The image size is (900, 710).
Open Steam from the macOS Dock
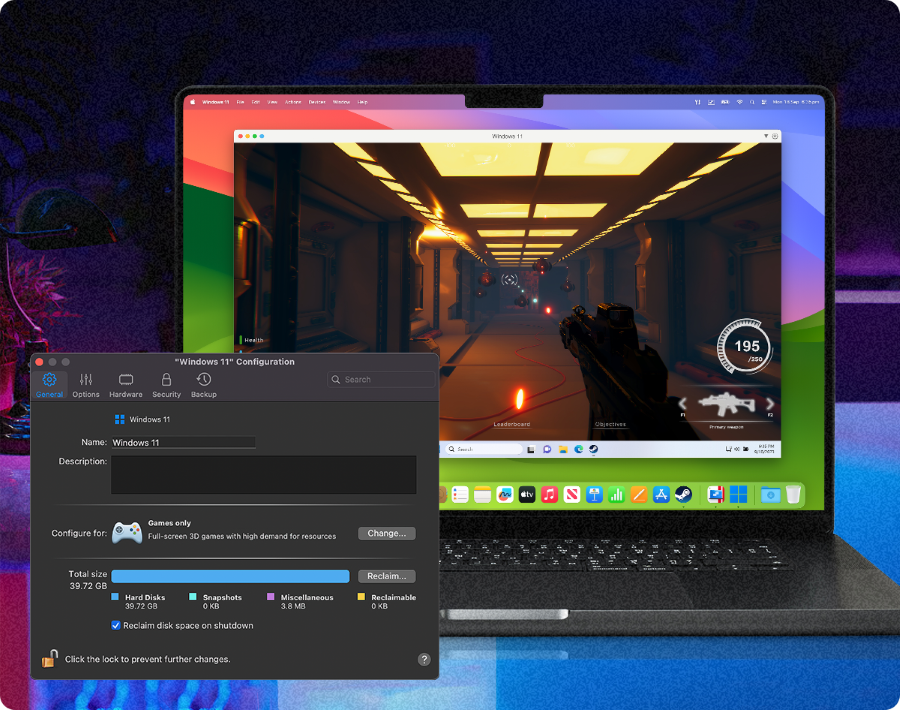(x=683, y=494)
